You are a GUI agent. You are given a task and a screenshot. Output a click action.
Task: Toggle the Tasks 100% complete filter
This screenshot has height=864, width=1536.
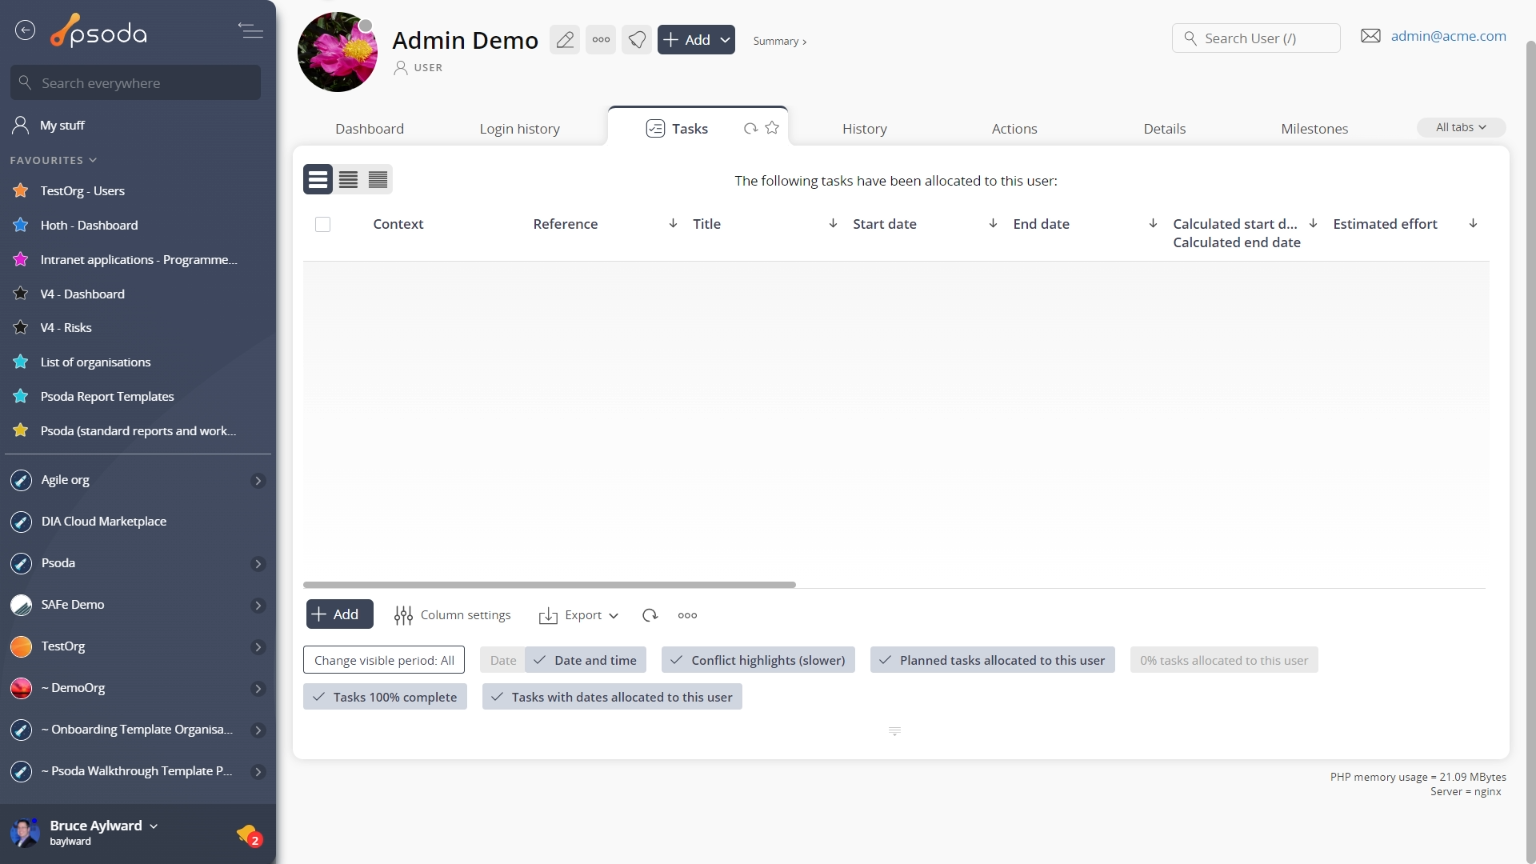[385, 697]
